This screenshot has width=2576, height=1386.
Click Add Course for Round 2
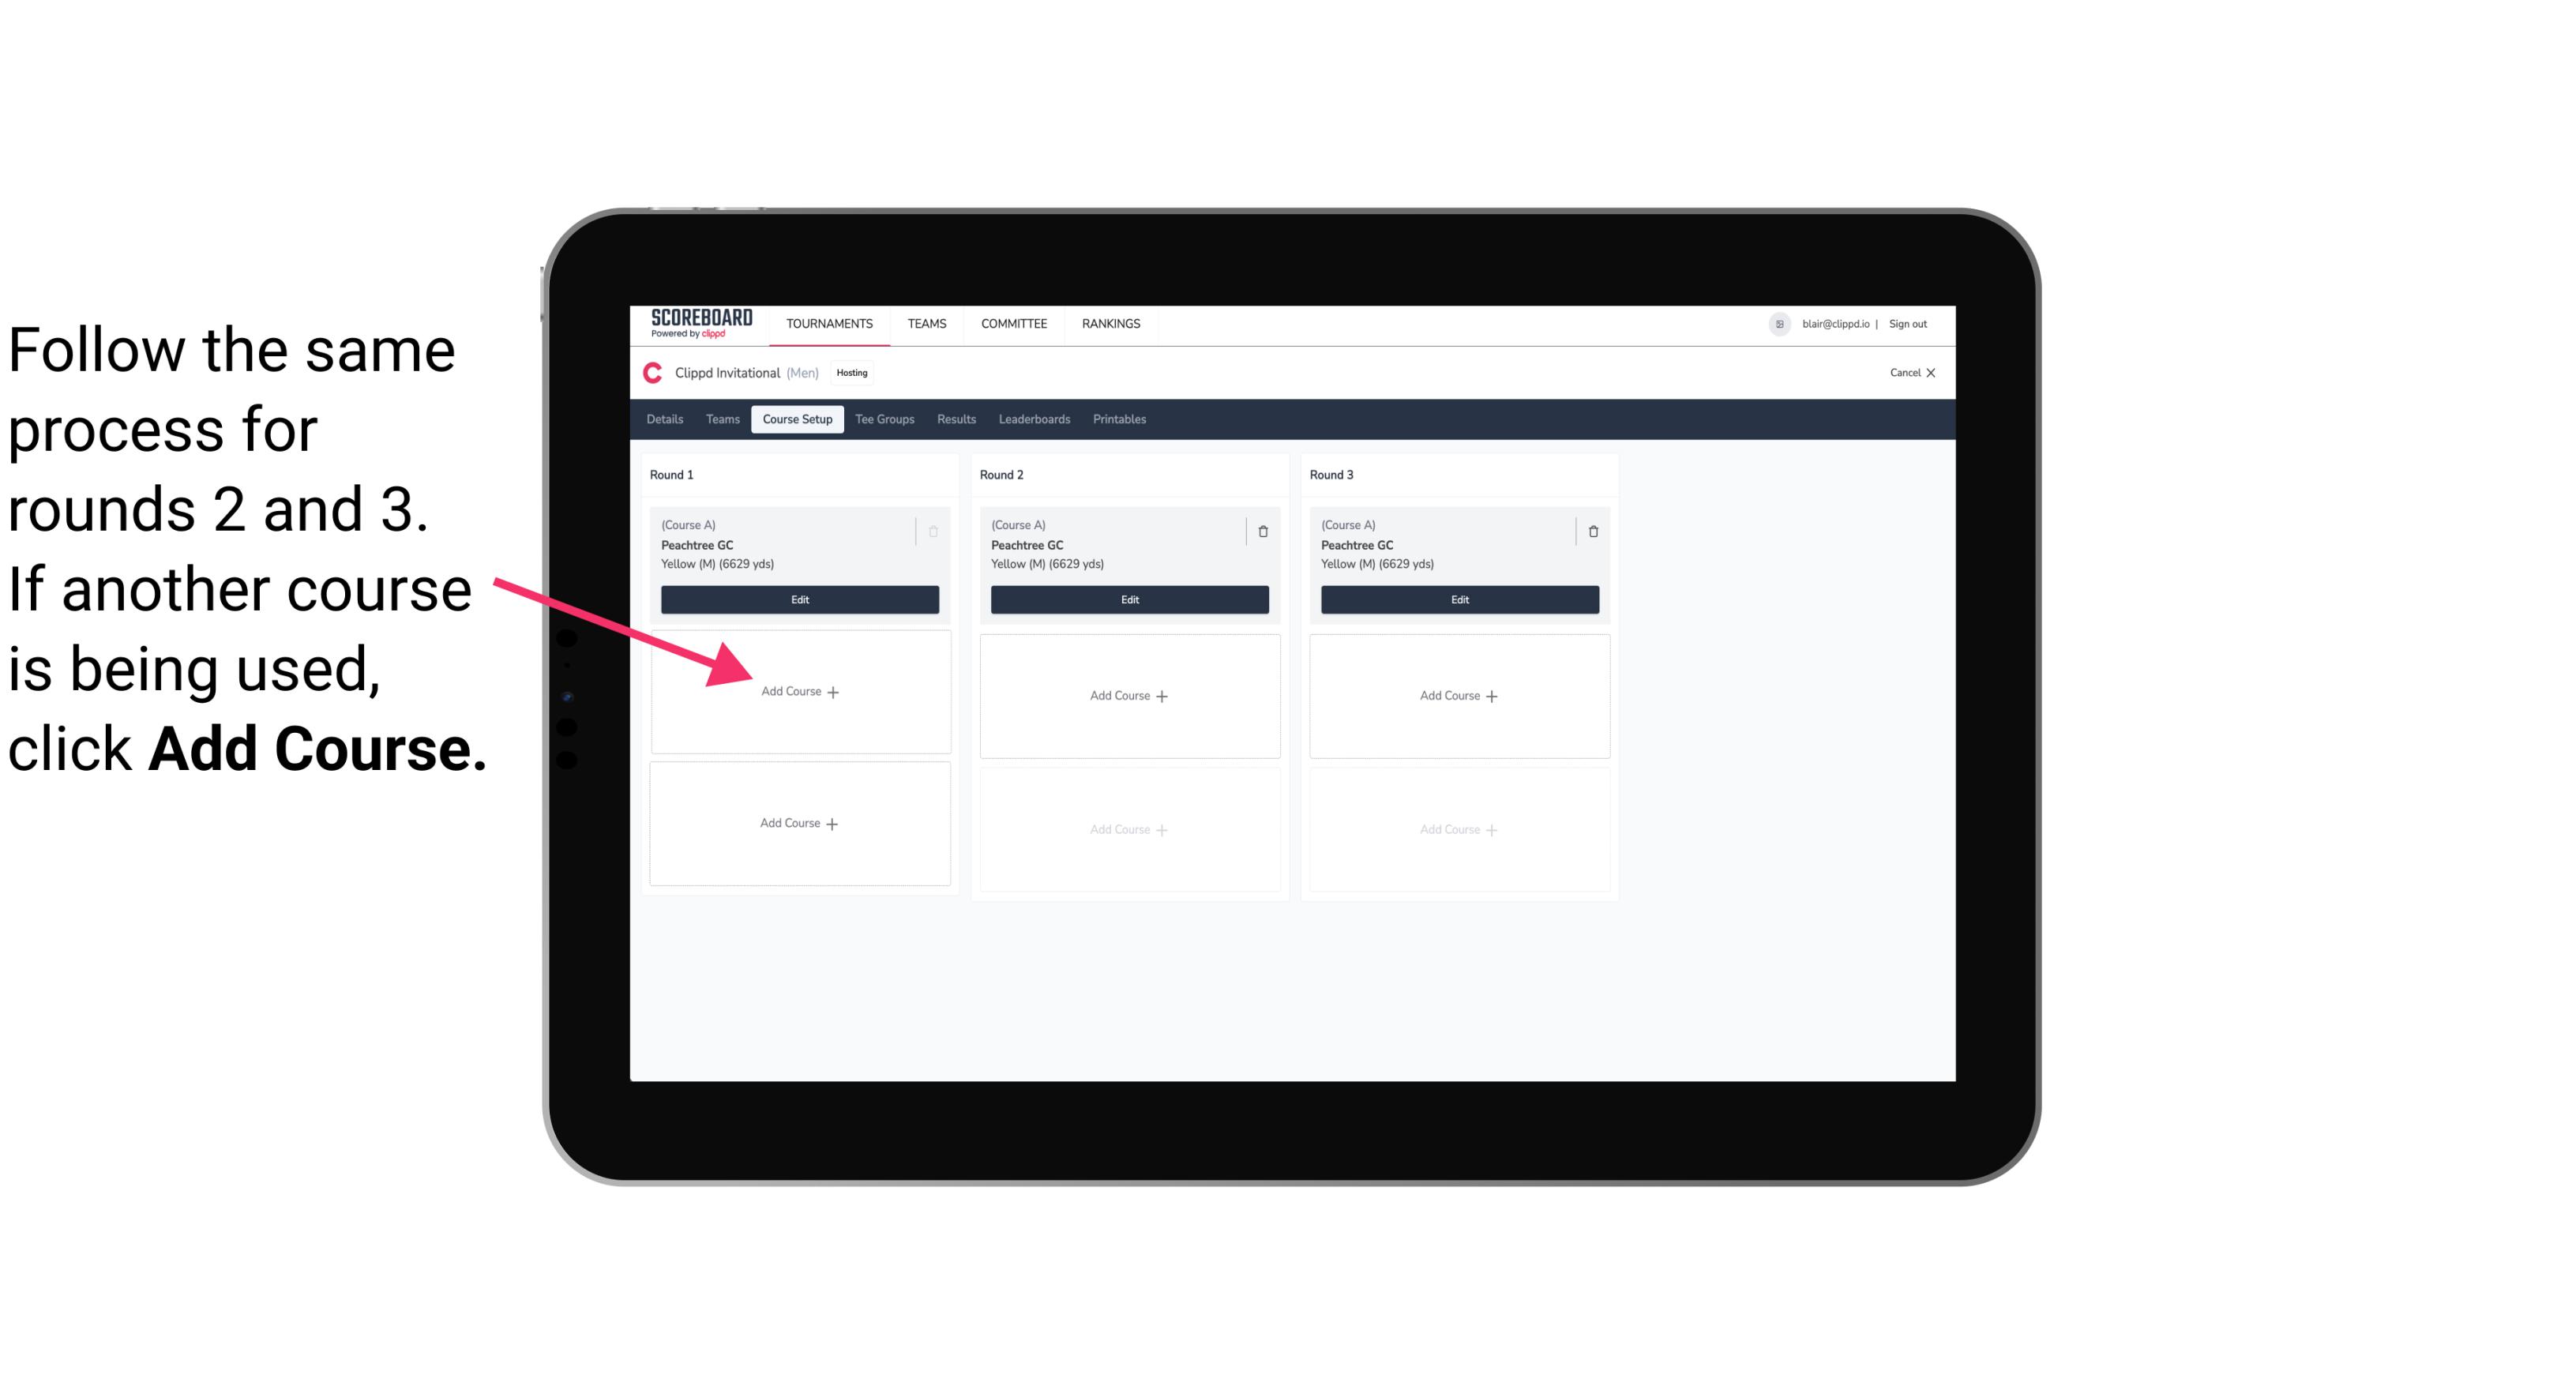[1126, 695]
